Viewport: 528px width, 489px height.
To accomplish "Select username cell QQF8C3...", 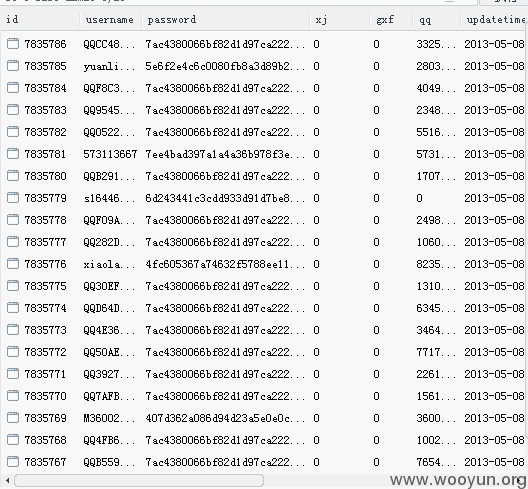I will [x=109, y=88].
